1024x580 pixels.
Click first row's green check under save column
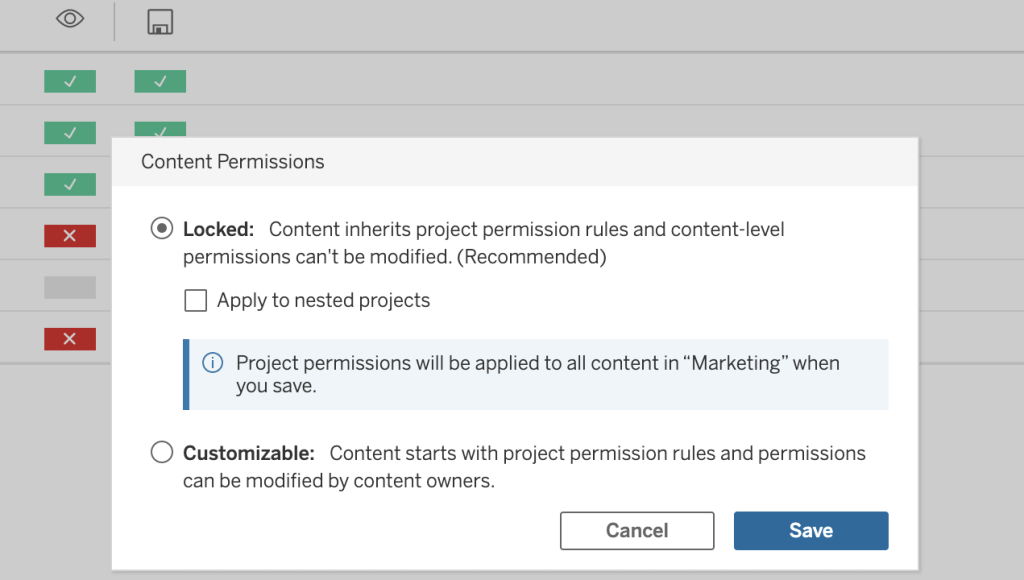[160, 82]
